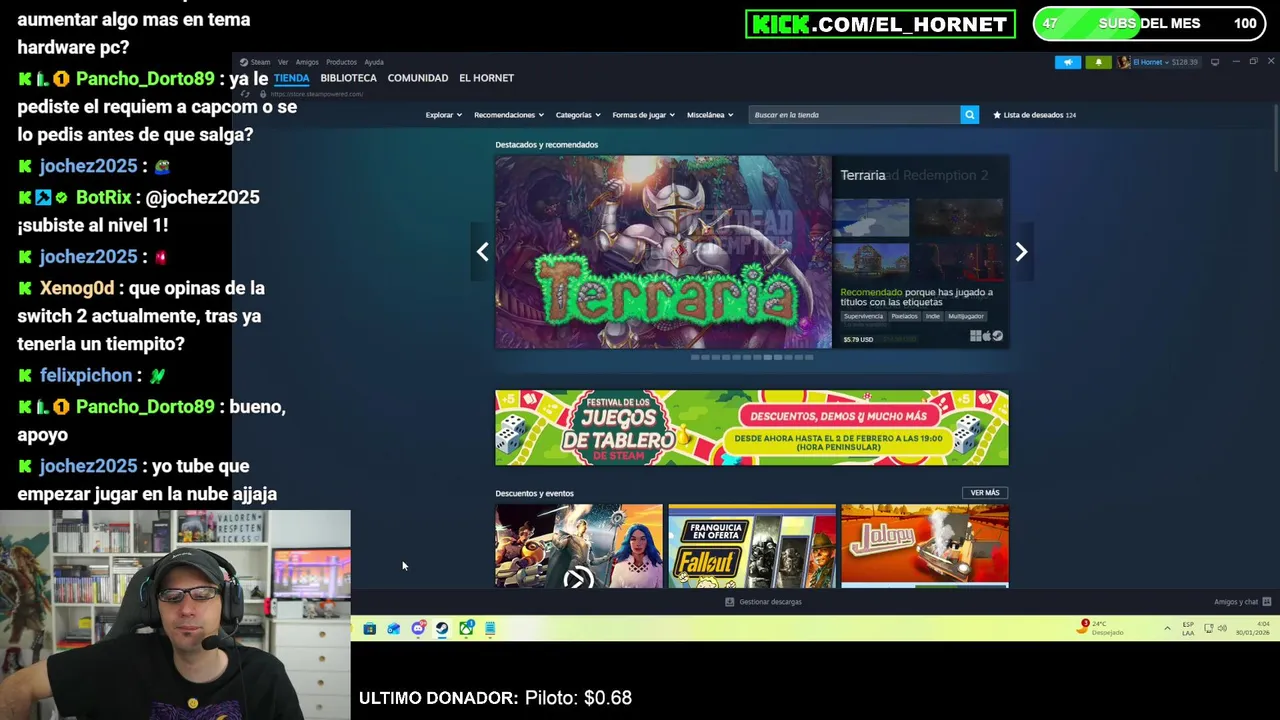Screen dimensions: 1280x720
Task: Open the Steam announcements megaphone icon
Action: pyautogui.click(x=1067, y=62)
